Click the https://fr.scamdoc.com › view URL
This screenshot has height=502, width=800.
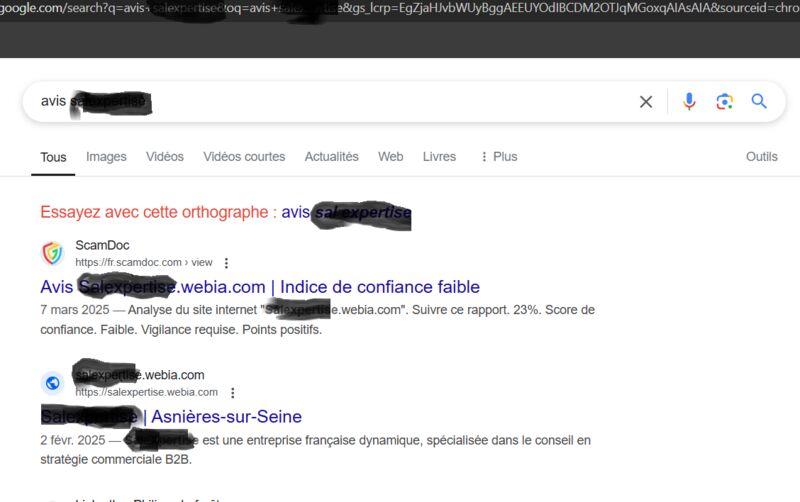click(143, 262)
